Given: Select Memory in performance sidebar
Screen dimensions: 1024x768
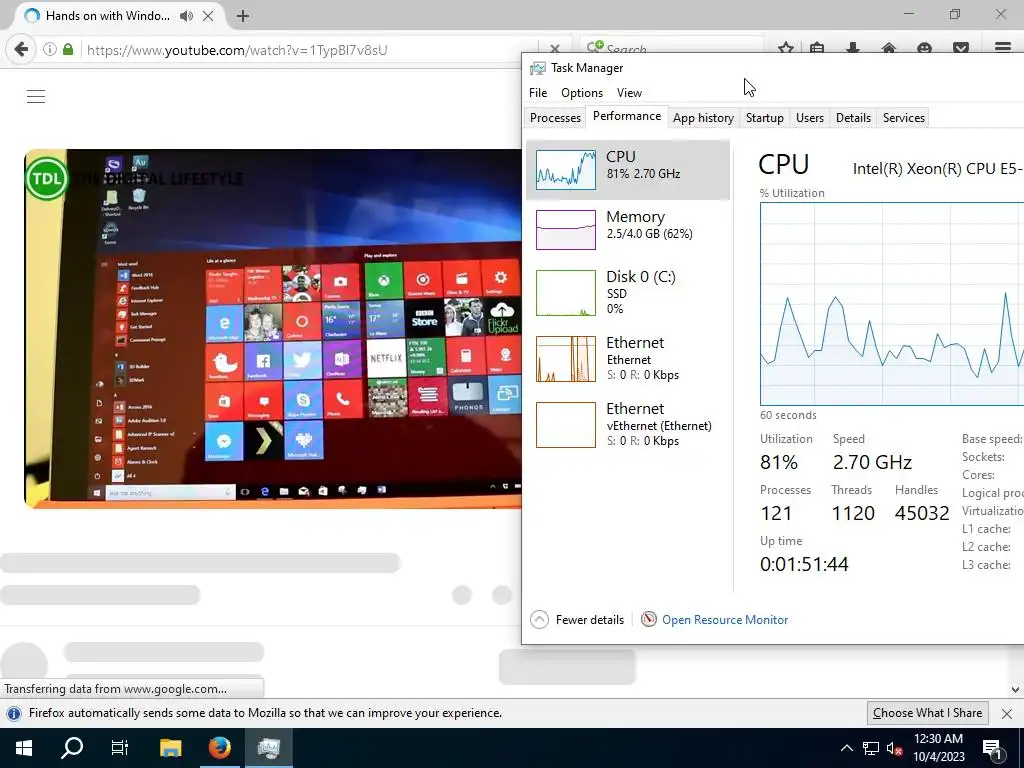Looking at the screenshot, I should [628, 229].
